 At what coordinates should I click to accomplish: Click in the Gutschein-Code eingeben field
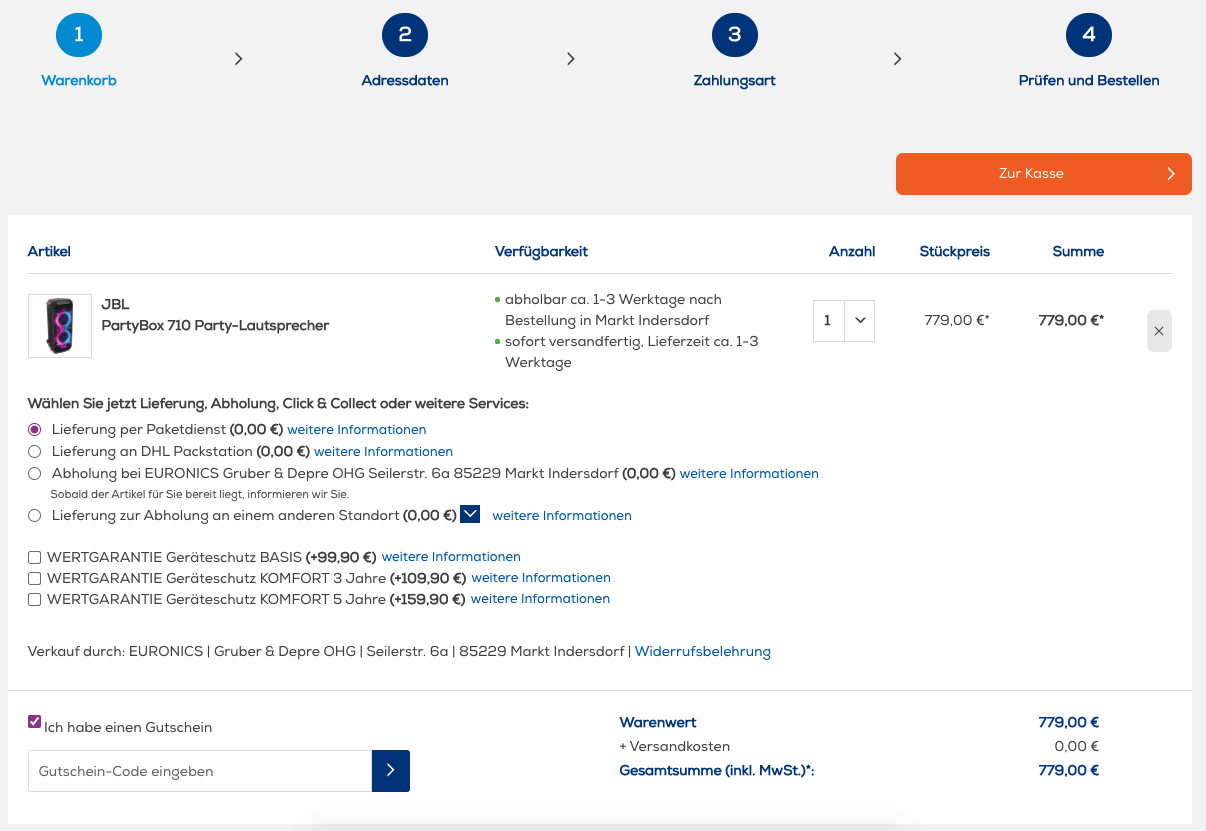pyautogui.click(x=200, y=771)
